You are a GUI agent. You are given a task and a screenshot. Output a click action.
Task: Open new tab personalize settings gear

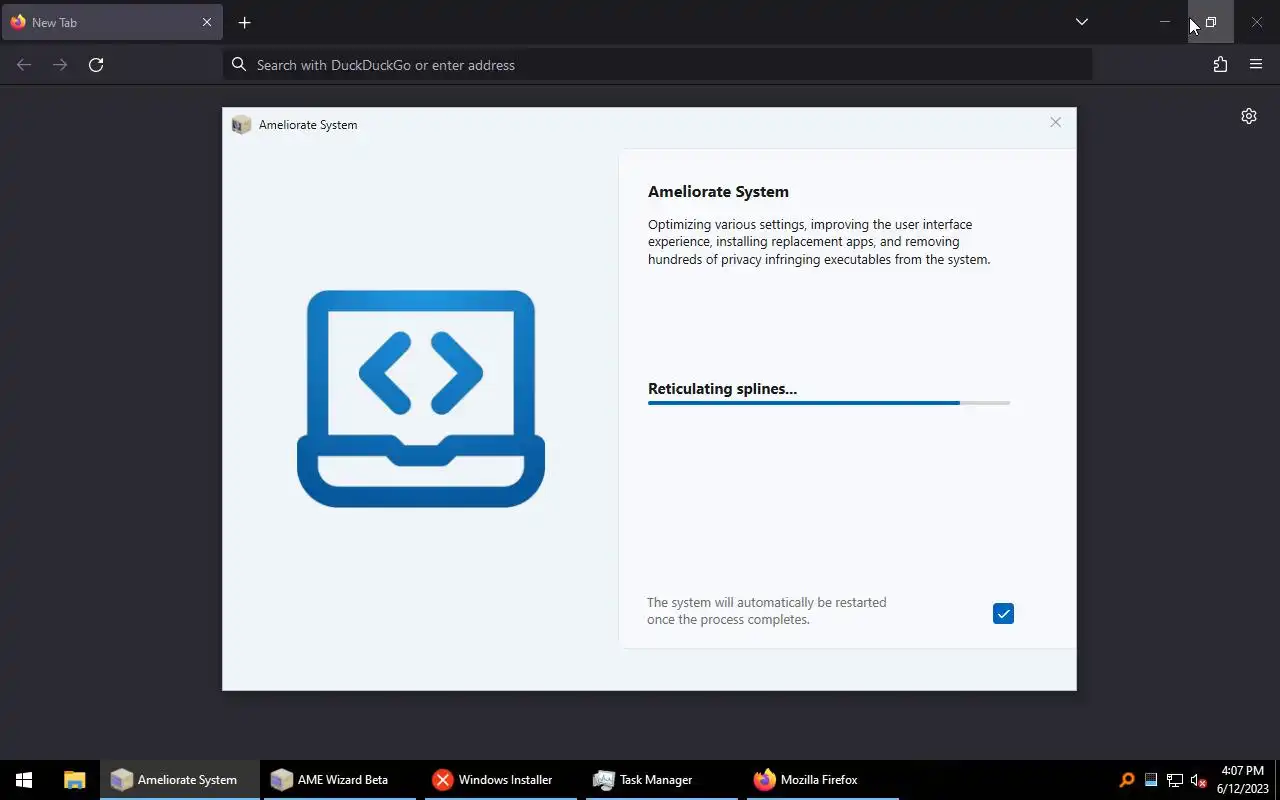pos(1249,116)
